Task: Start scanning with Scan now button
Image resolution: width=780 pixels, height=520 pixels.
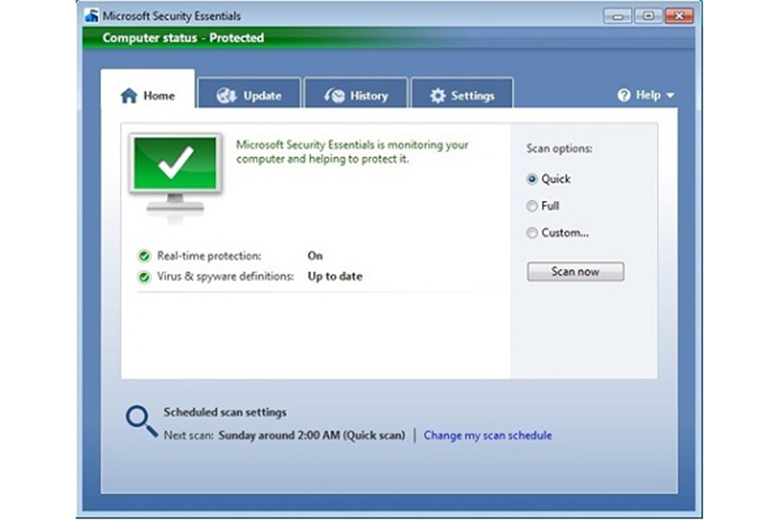Action: [x=576, y=272]
